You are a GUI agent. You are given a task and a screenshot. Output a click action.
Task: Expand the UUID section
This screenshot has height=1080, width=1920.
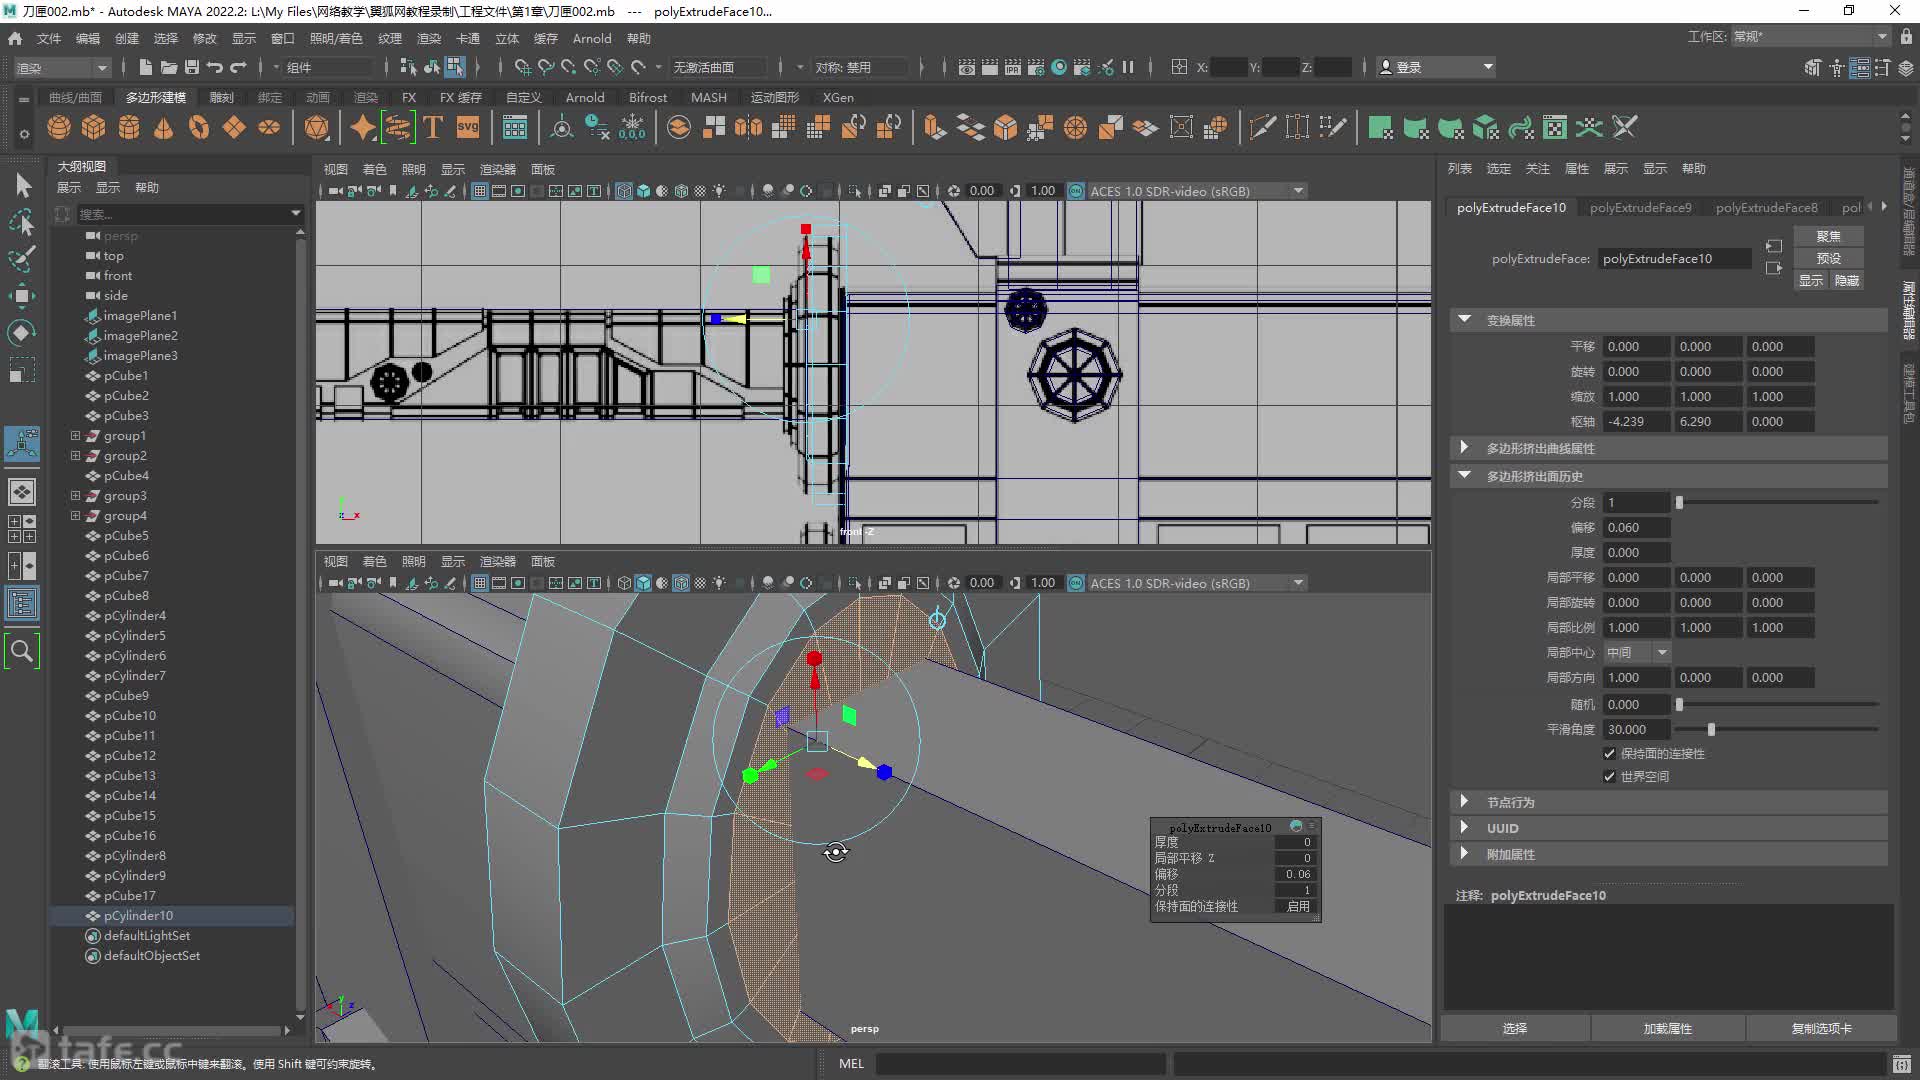1464,827
